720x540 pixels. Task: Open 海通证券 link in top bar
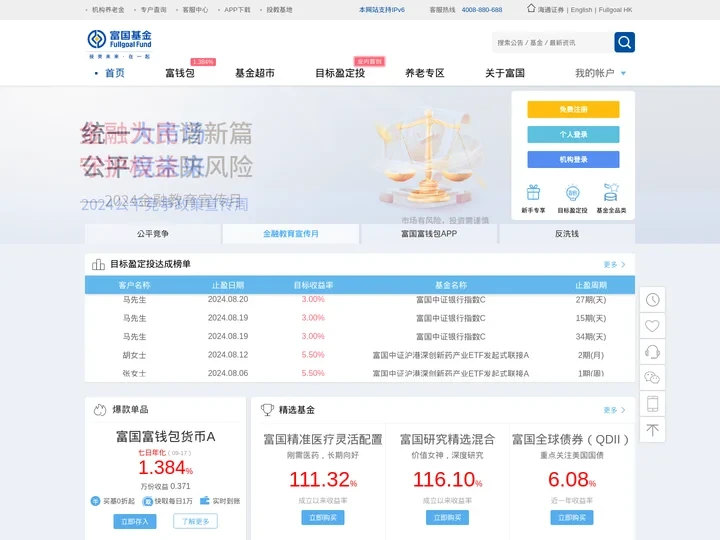click(551, 10)
